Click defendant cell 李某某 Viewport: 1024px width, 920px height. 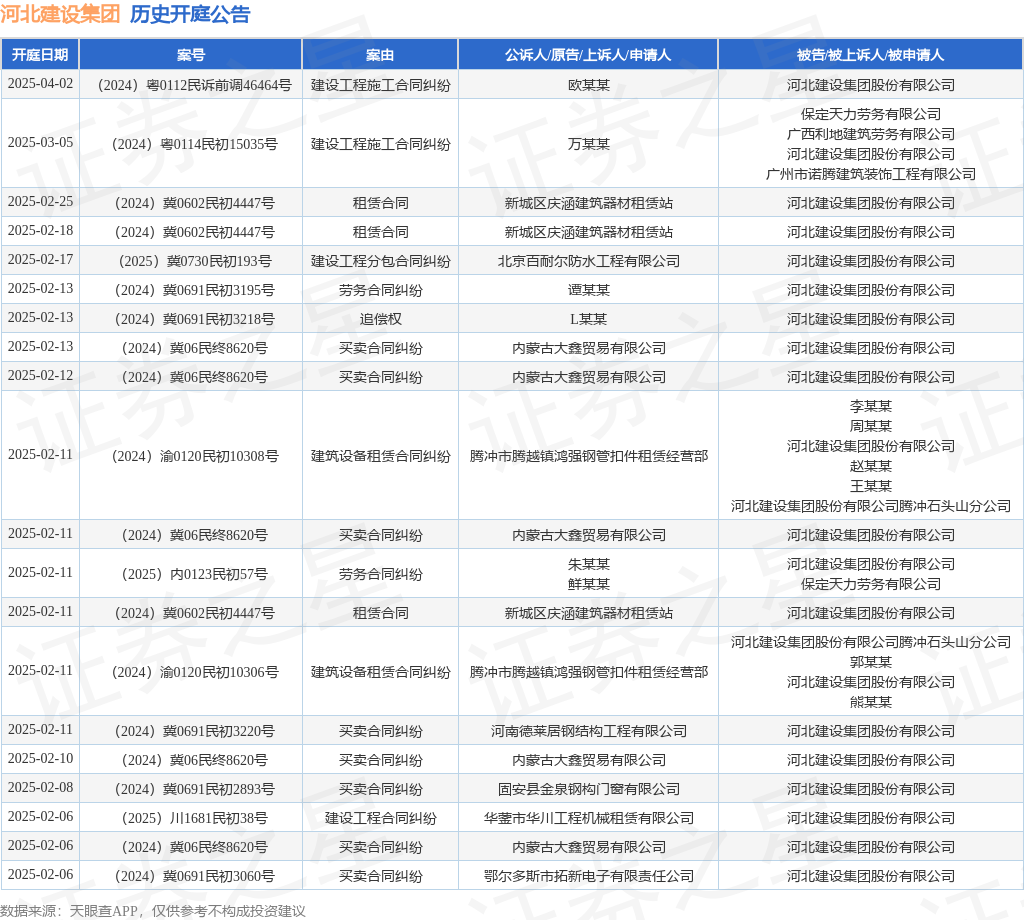tap(871, 406)
